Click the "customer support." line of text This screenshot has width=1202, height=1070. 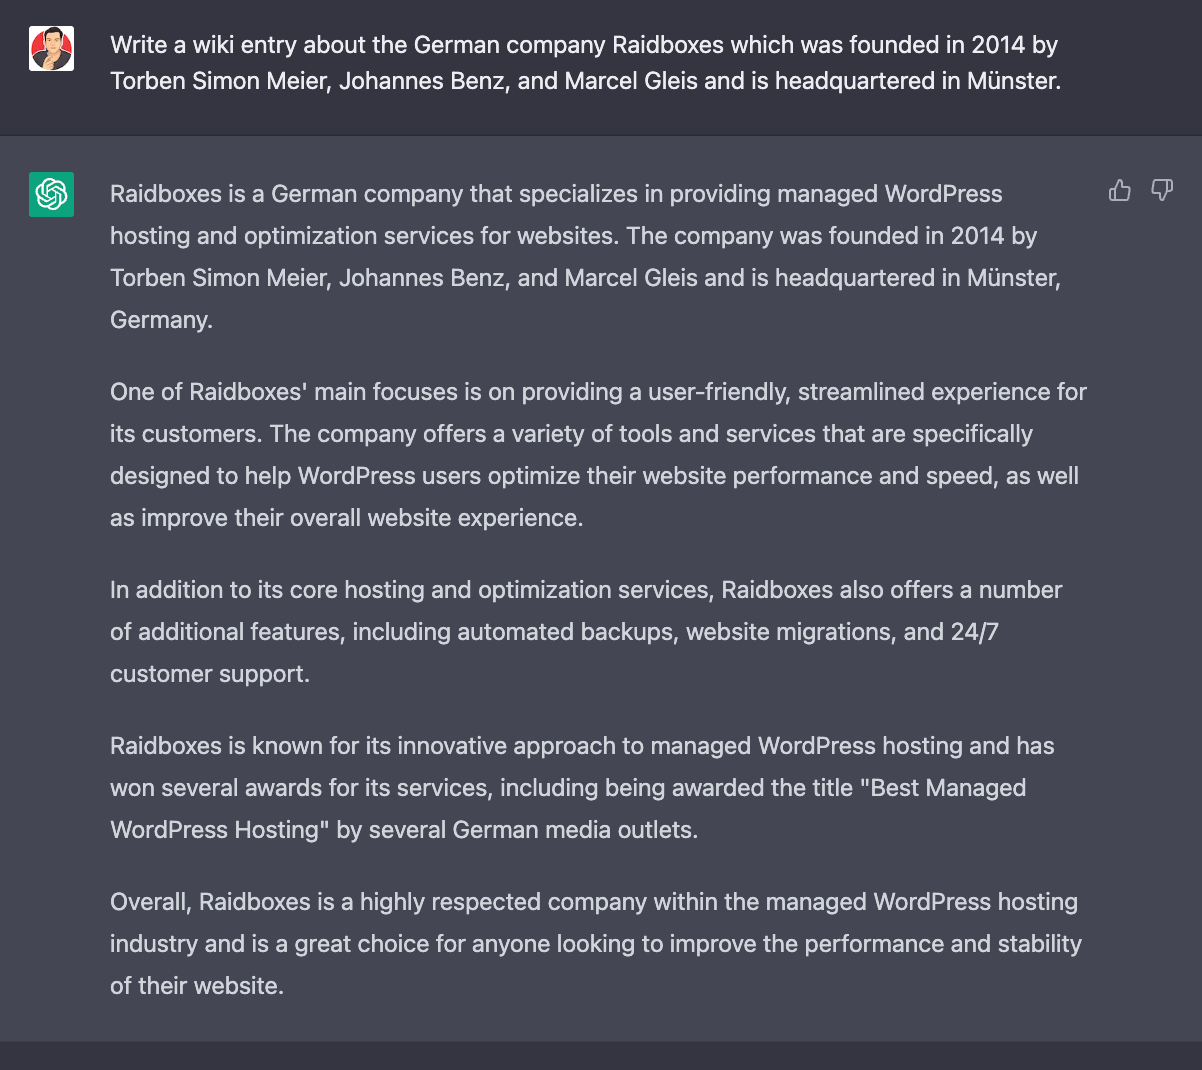point(210,674)
